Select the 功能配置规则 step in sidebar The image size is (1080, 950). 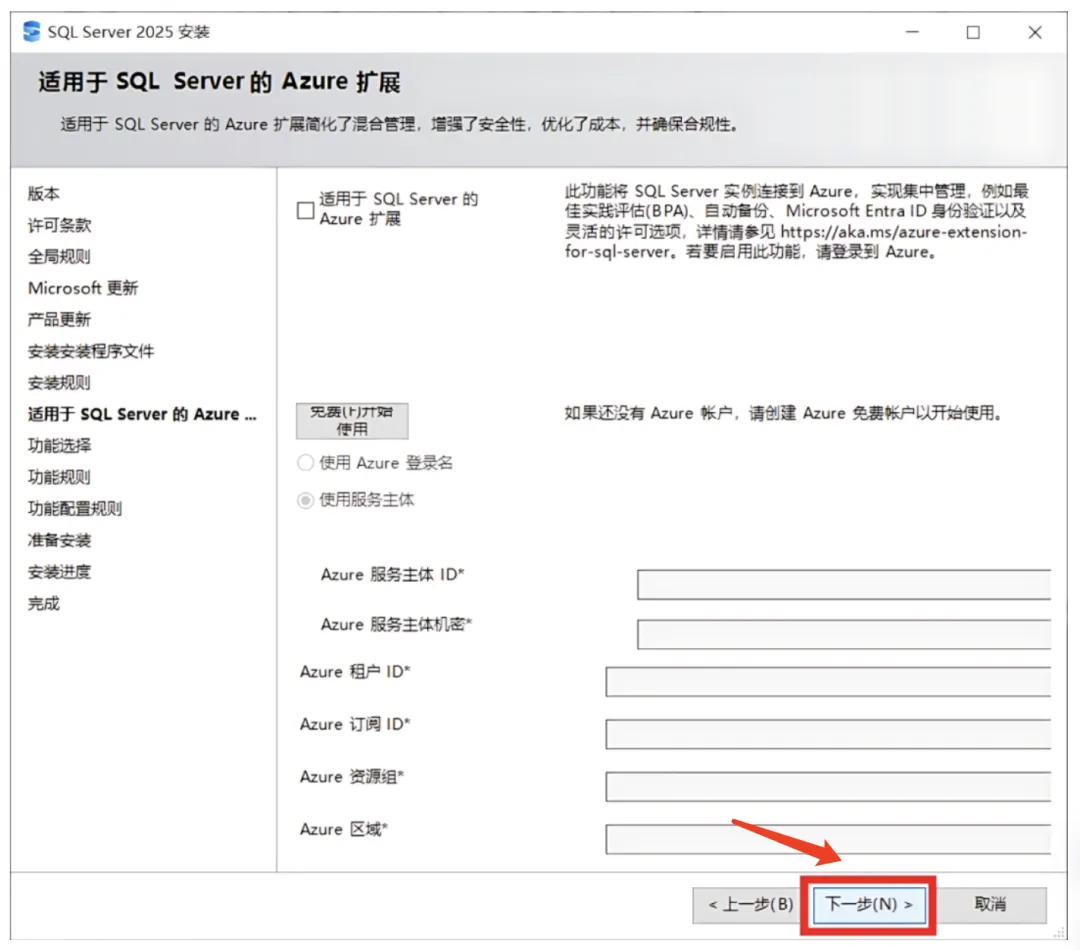[75, 509]
